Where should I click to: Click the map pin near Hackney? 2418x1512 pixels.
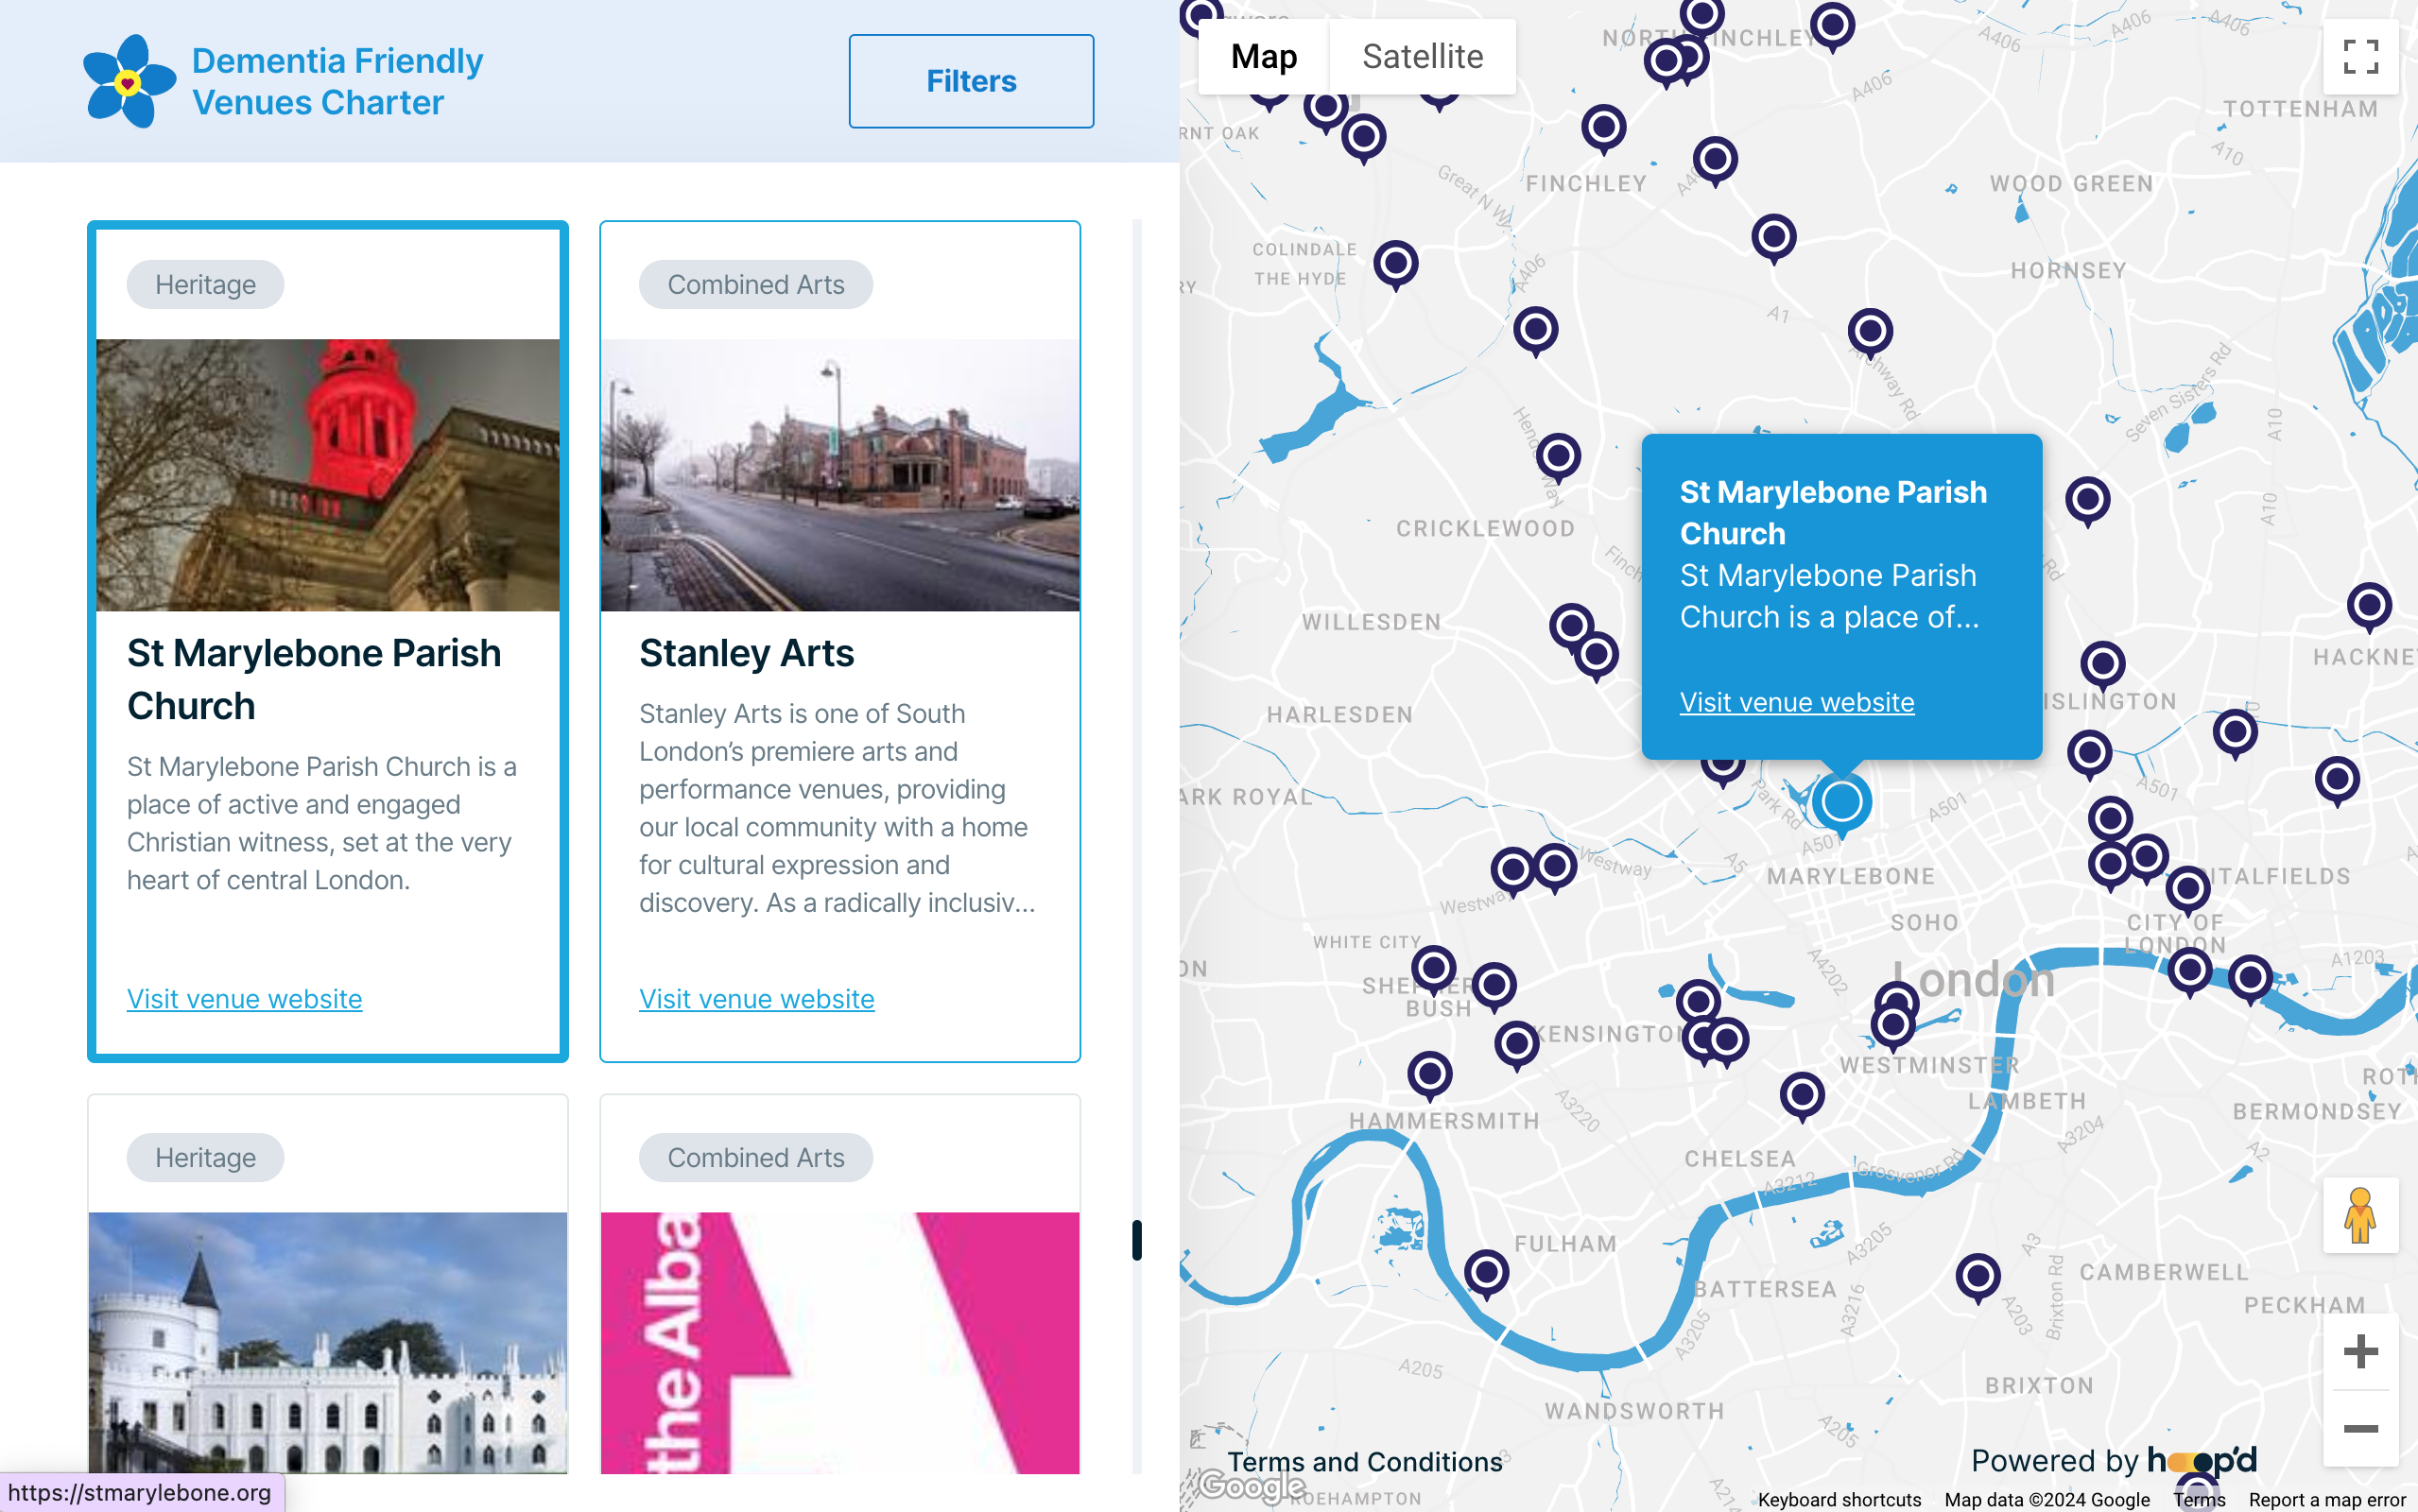2369,606
